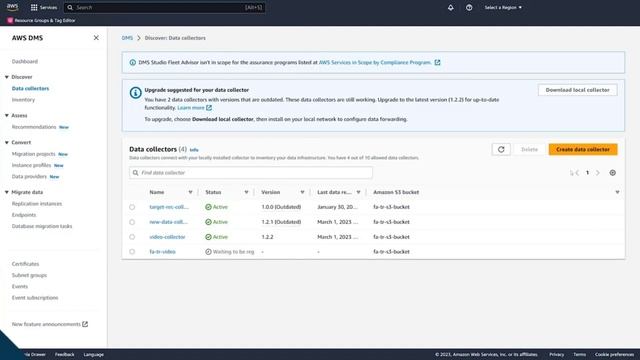This screenshot has height=360, width=640.
Task: Open the Select a Region dropdown
Action: [x=503, y=7]
